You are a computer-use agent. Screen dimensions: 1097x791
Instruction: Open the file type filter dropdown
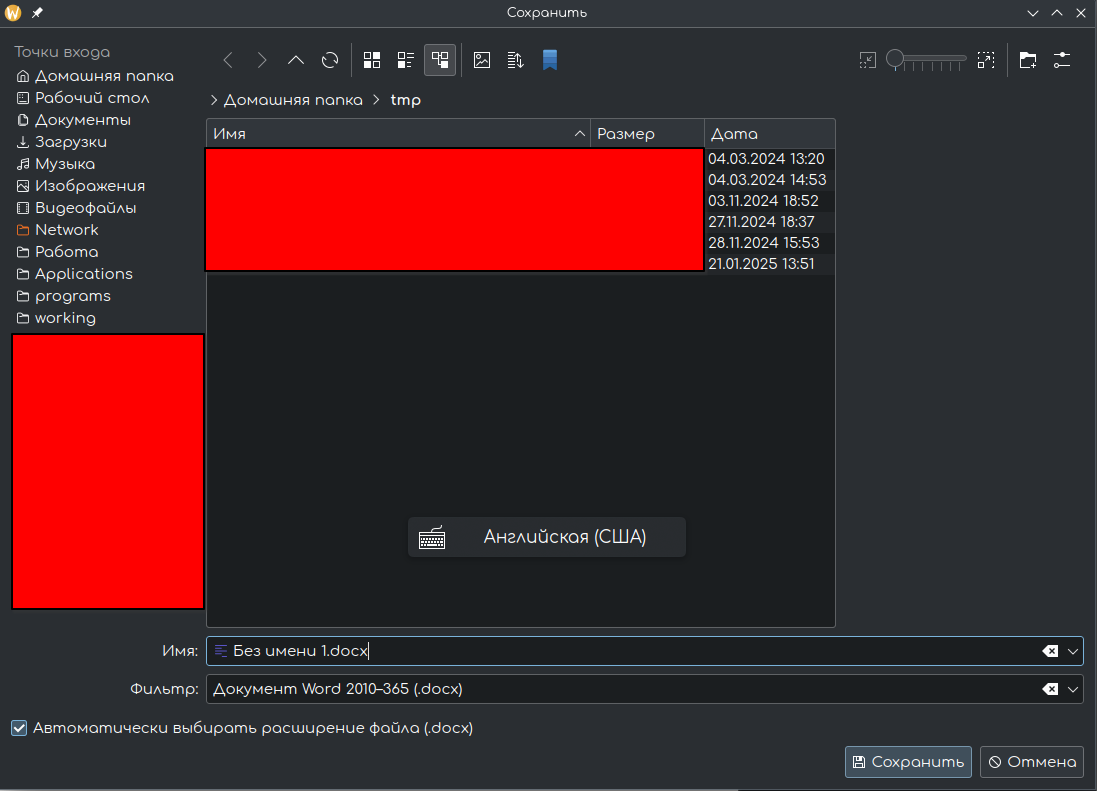pyautogui.click(x=1073, y=689)
